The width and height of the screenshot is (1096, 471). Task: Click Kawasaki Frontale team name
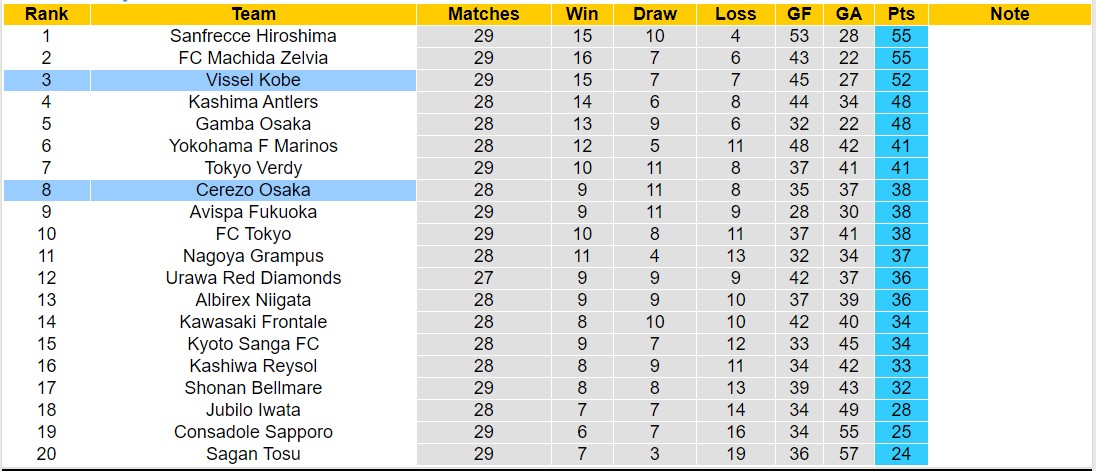pos(253,322)
